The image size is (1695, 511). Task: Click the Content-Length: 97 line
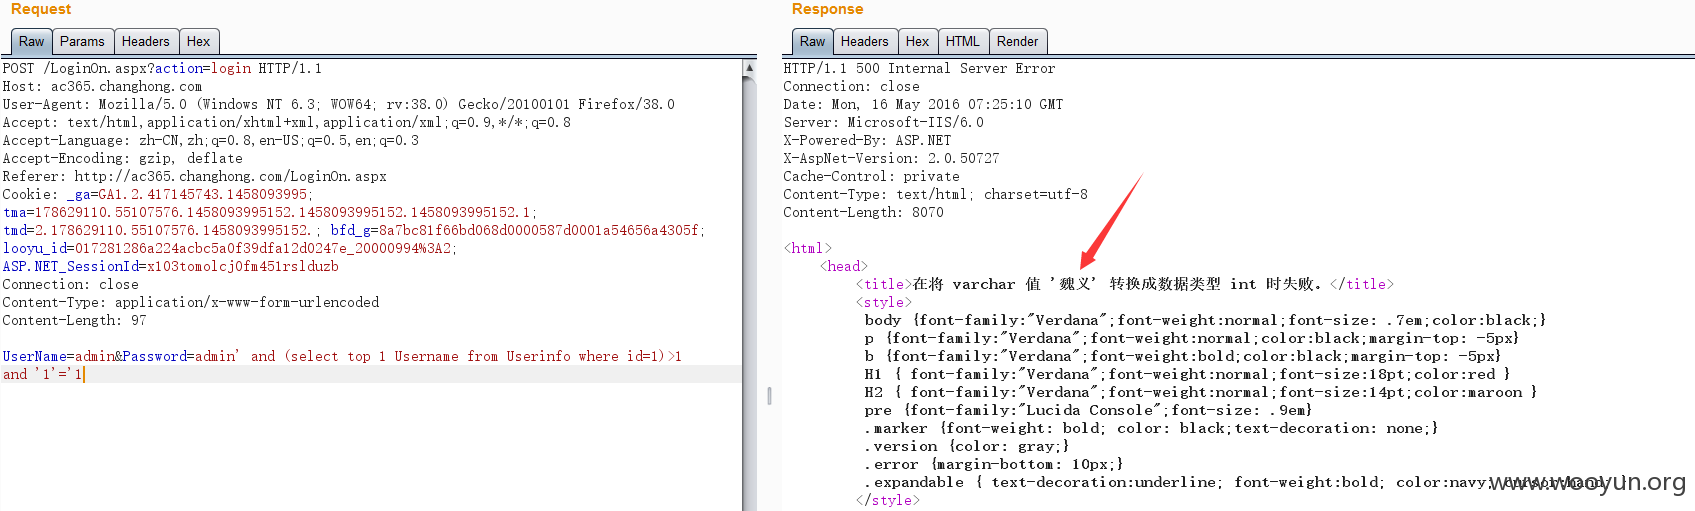[x=74, y=320]
